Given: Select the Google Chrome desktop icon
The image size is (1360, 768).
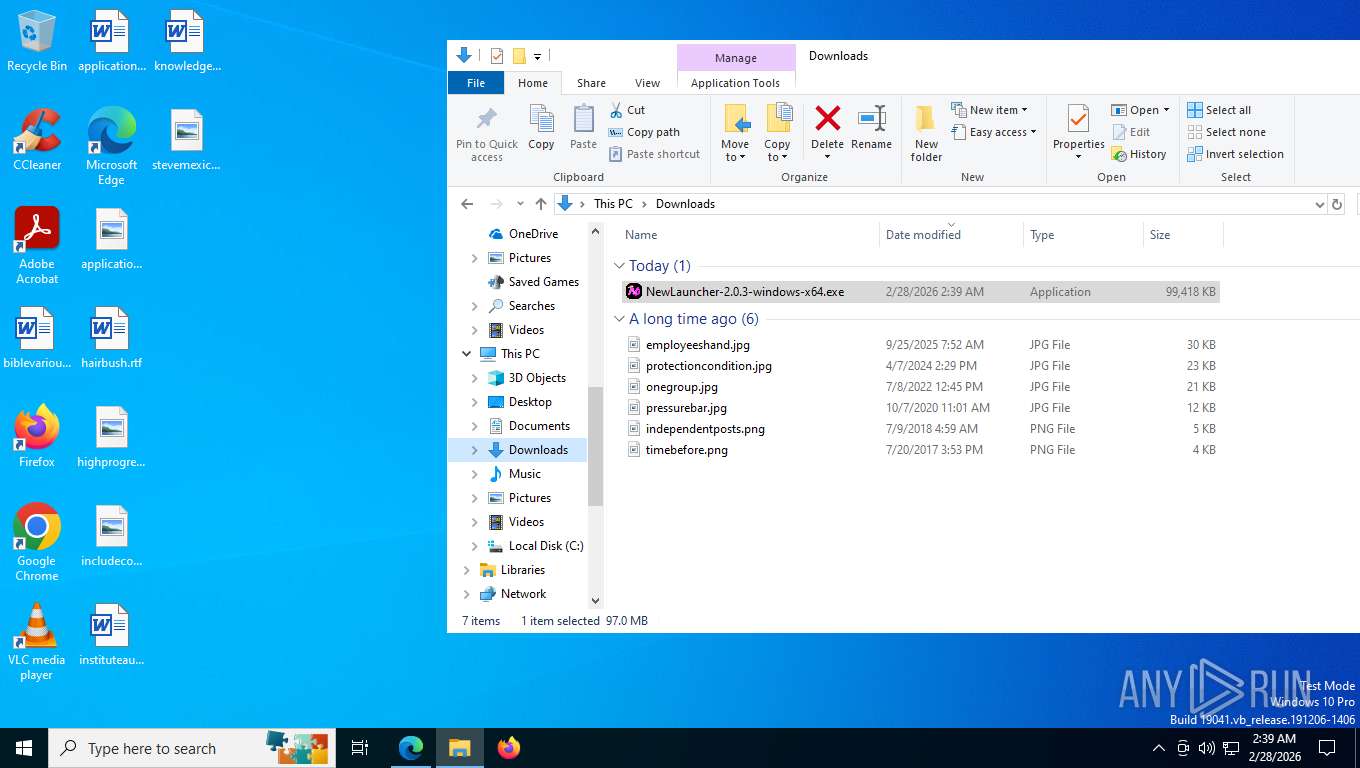Looking at the screenshot, I should tap(37, 542).
